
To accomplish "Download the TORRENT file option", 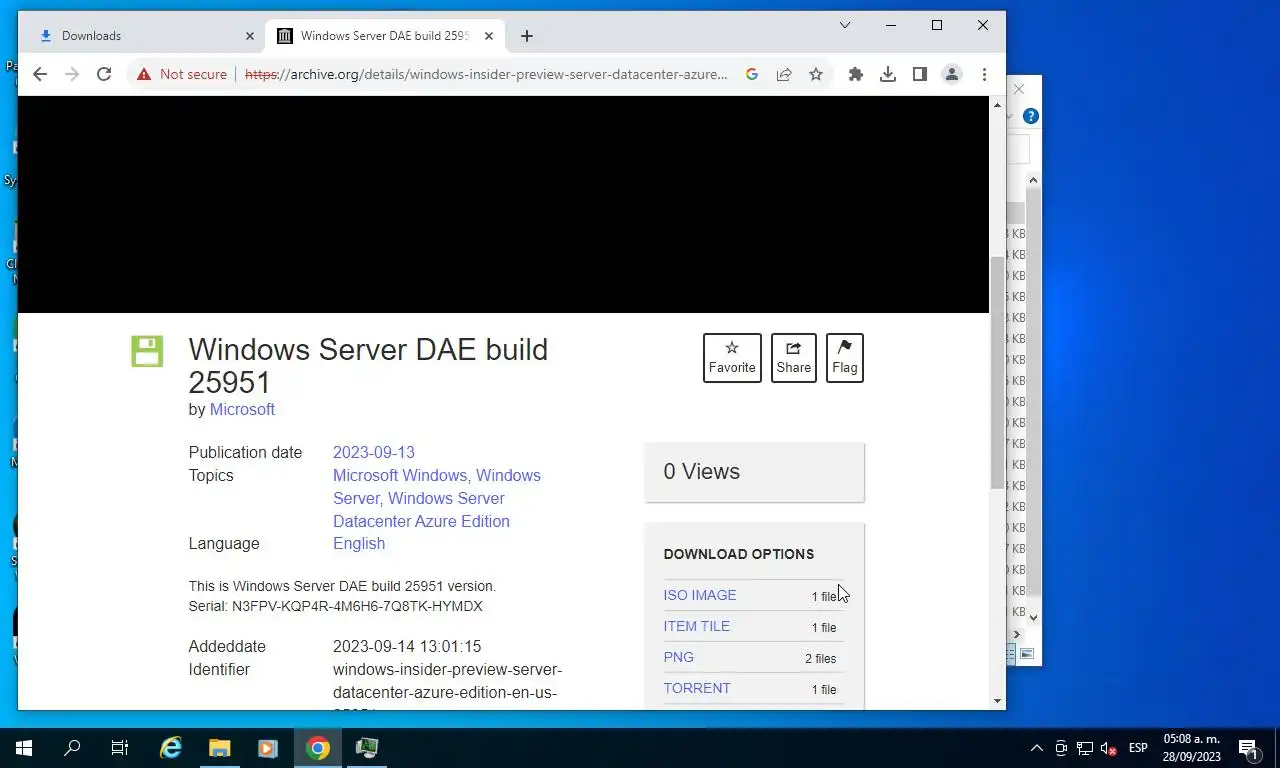I will (x=697, y=688).
